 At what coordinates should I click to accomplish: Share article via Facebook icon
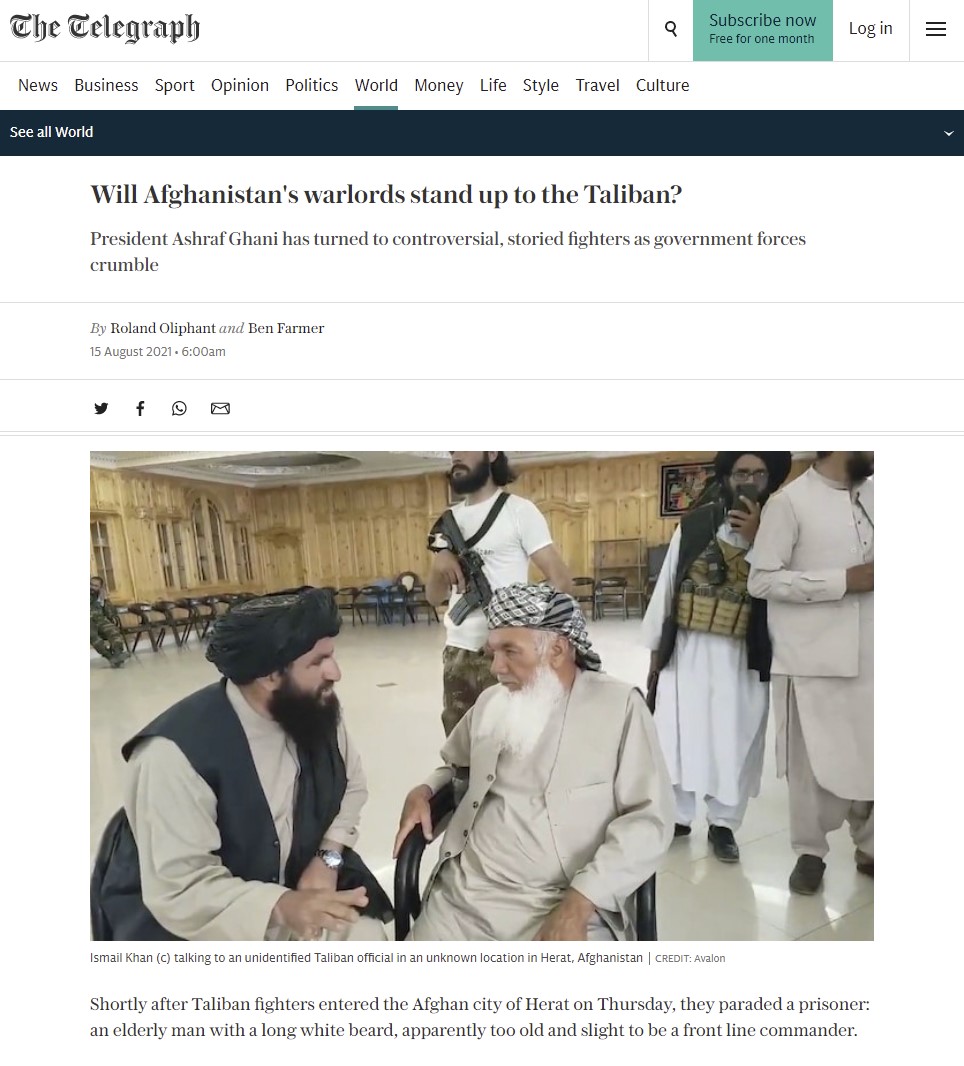pyautogui.click(x=140, y=408)
